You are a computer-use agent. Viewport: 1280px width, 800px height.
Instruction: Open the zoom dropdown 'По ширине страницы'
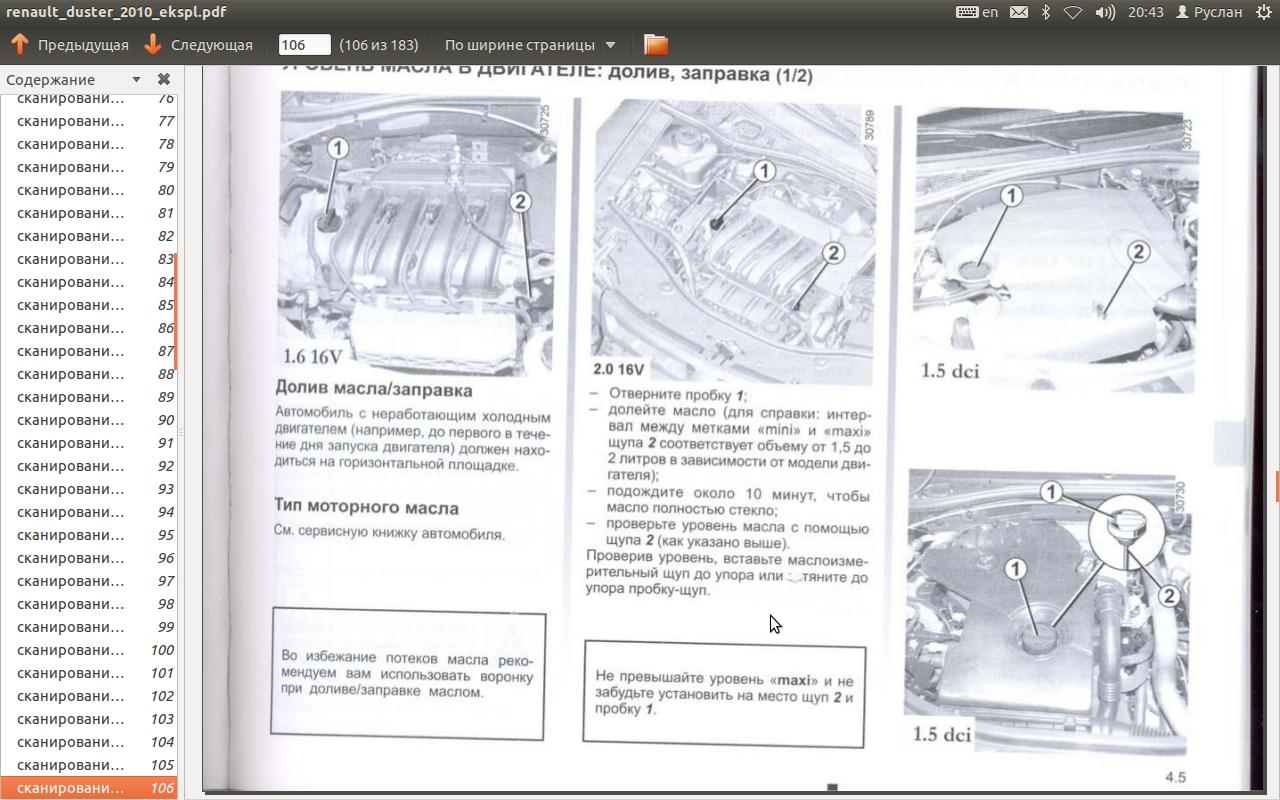click(530, 45)
